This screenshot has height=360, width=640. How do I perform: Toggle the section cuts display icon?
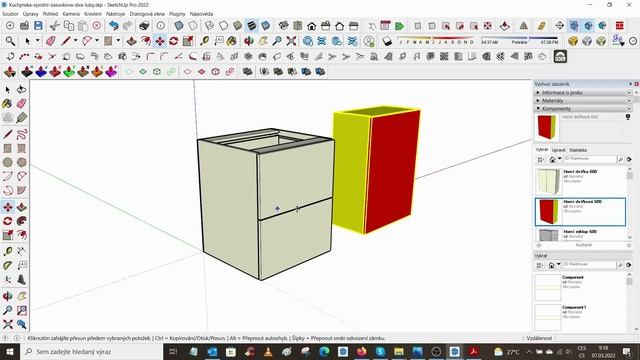(588, 26)
